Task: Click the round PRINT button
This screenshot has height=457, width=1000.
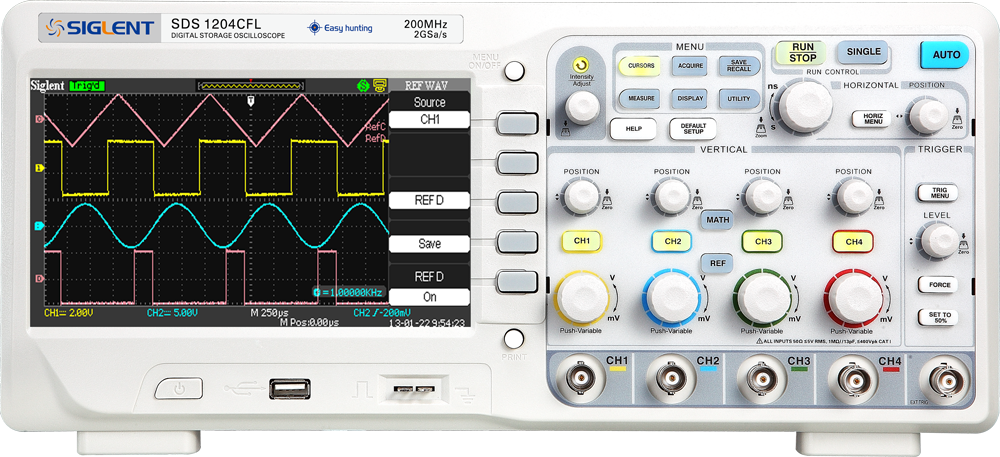Action: click(x=513, y=339)
